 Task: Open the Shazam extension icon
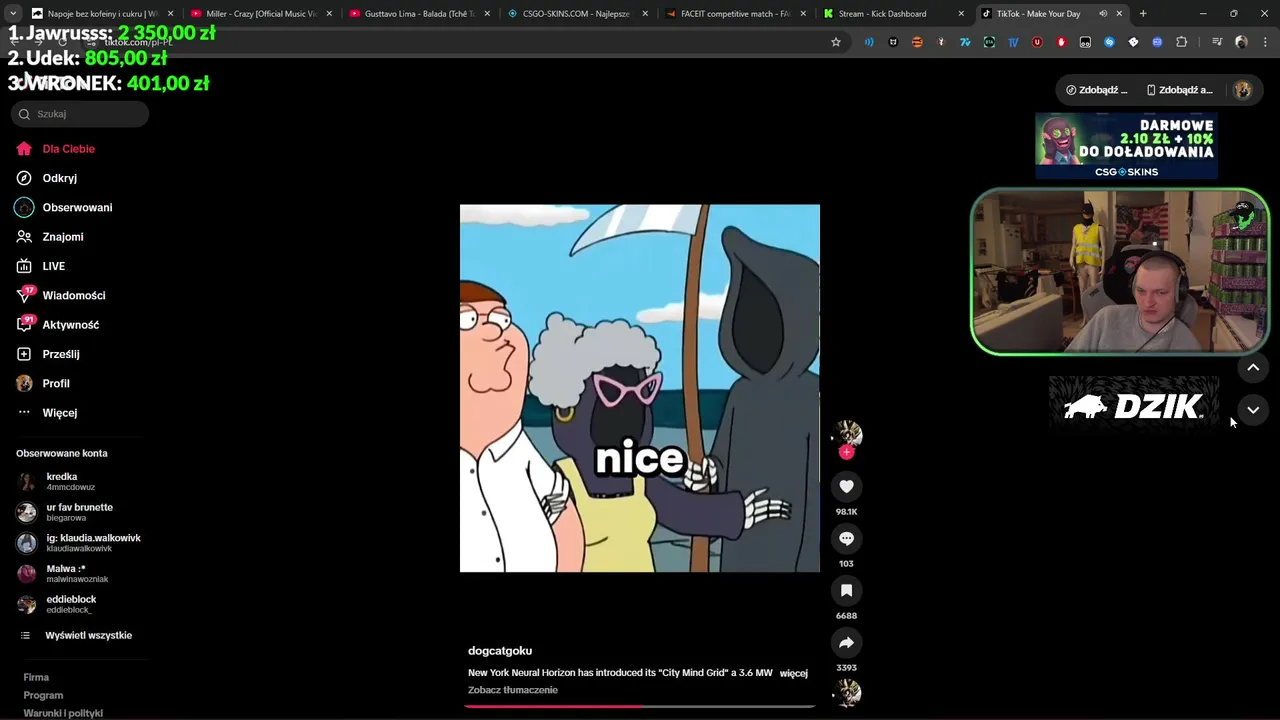point(1109,42)
